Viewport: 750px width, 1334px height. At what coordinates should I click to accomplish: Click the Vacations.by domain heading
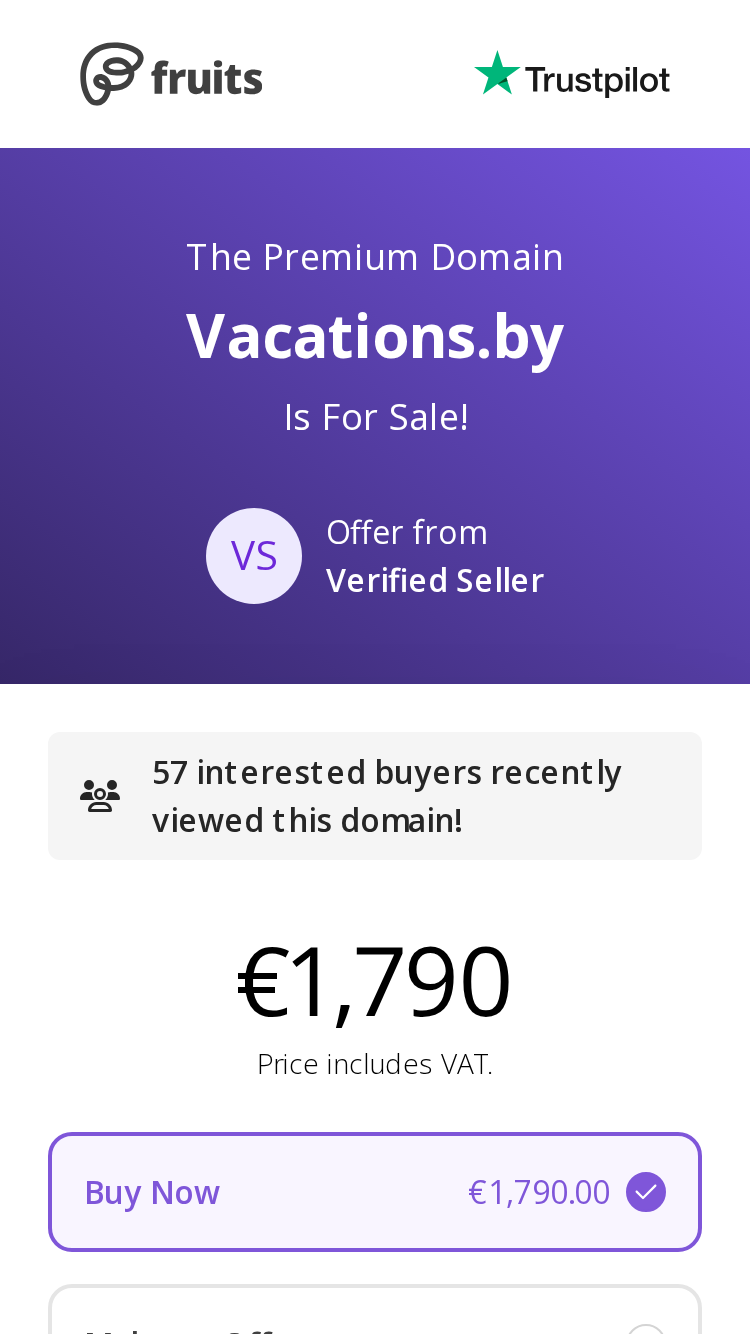(x=375, y=336)
